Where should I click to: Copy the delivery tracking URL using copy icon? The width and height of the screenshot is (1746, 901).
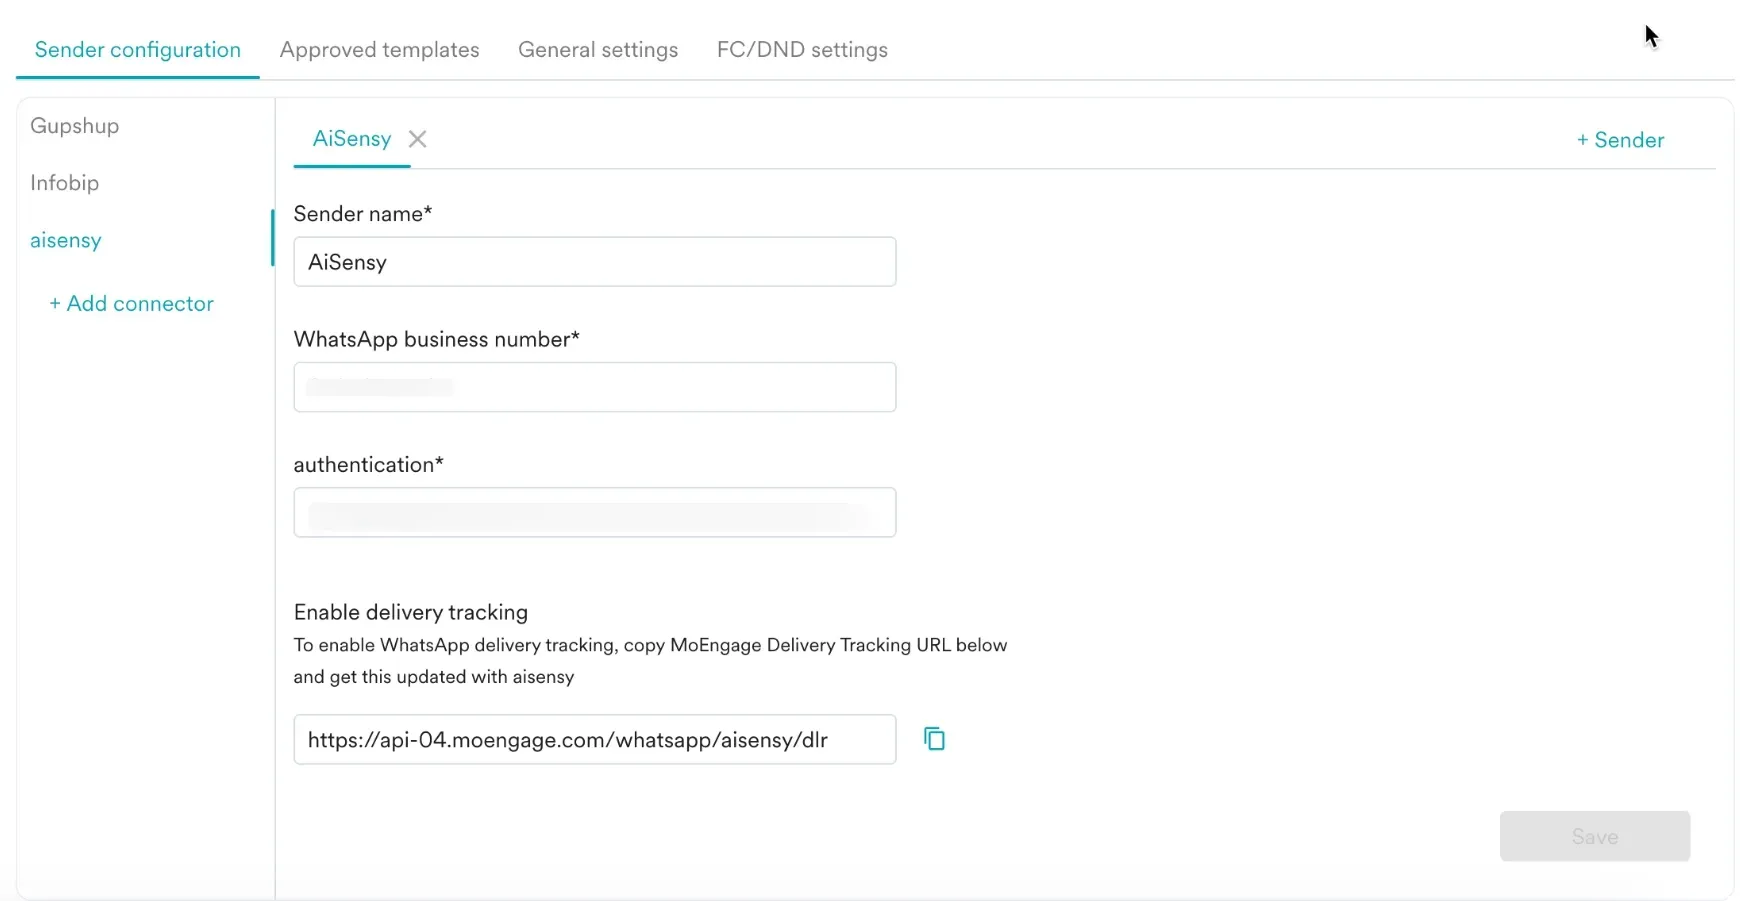(935, 739)
